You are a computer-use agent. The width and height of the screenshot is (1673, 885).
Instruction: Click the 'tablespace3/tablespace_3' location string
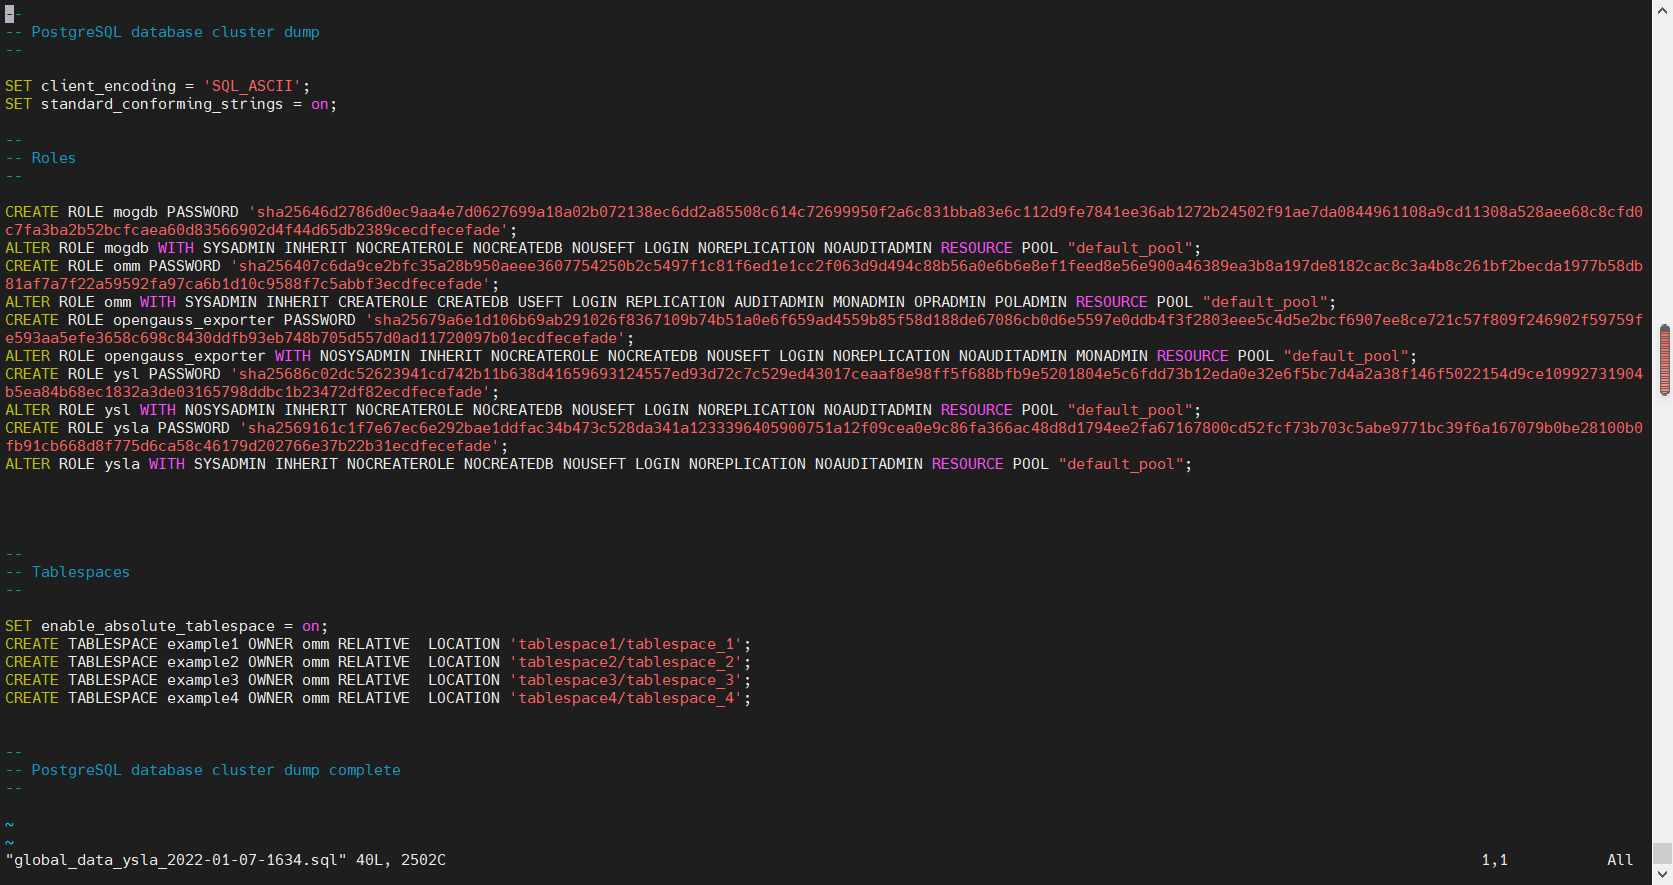click(626, 680)
